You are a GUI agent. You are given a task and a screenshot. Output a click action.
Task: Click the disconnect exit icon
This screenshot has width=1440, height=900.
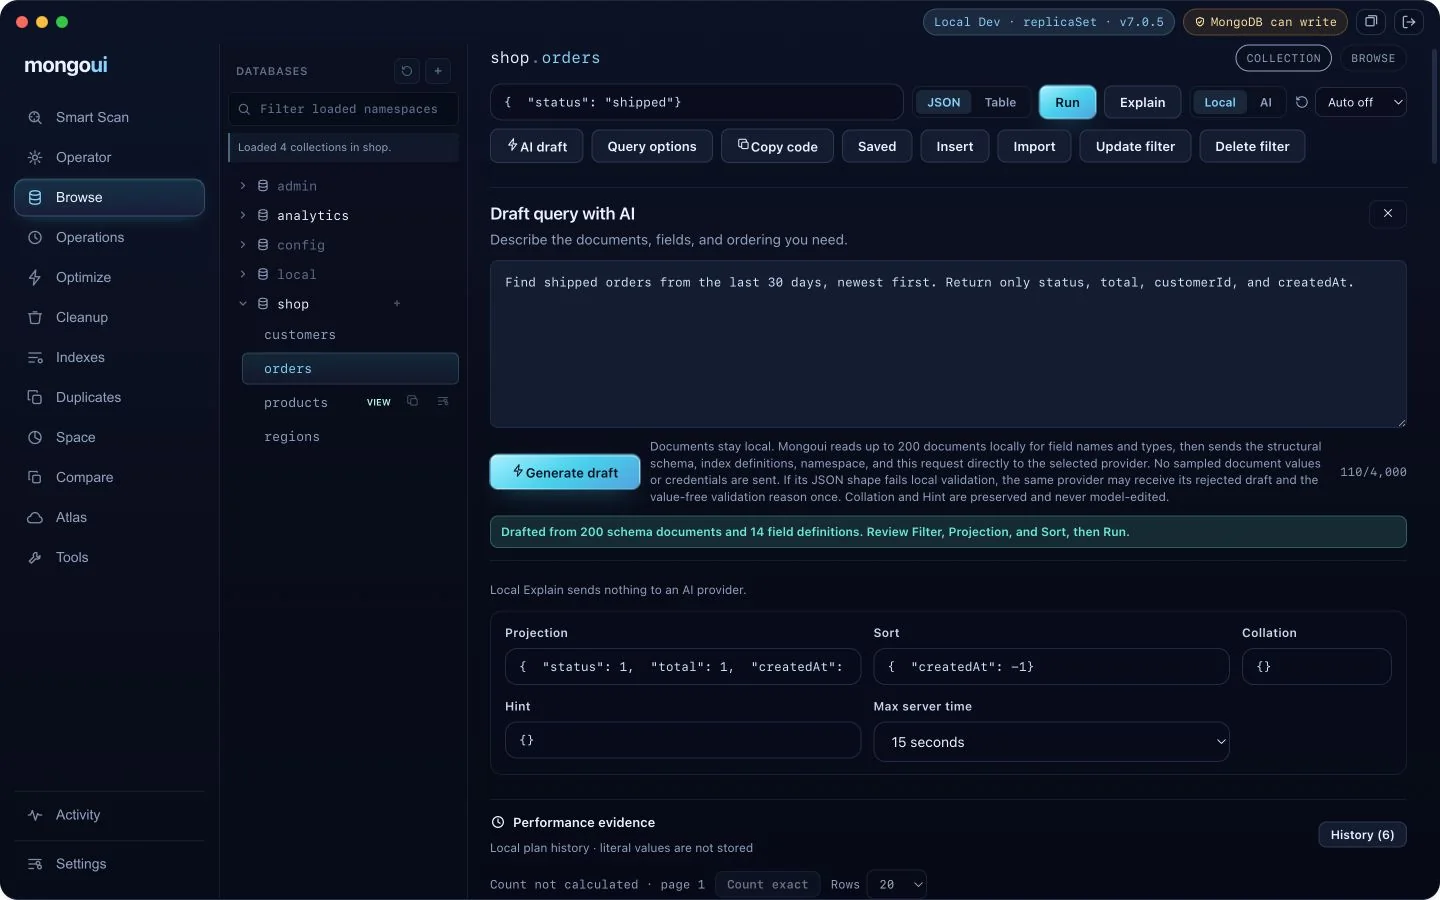[1409, 22]
